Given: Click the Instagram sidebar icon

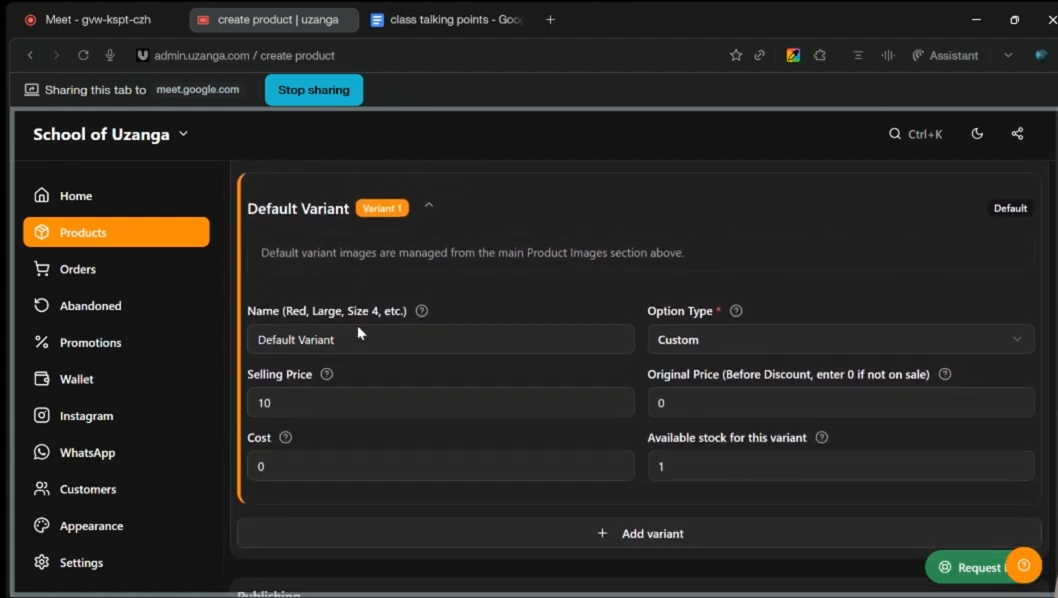Looking at the screenshot, I should tap(42, 416).
